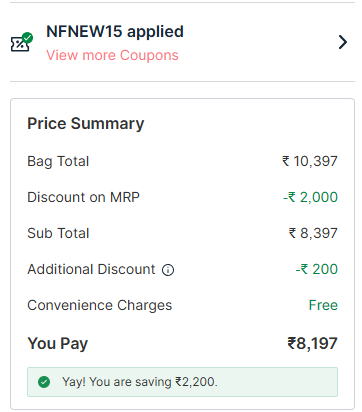The height and width of the screenshot is (412, 362).
Task: Click the -₹ 2,000 discount amount
Action: (x=310, y=197)
